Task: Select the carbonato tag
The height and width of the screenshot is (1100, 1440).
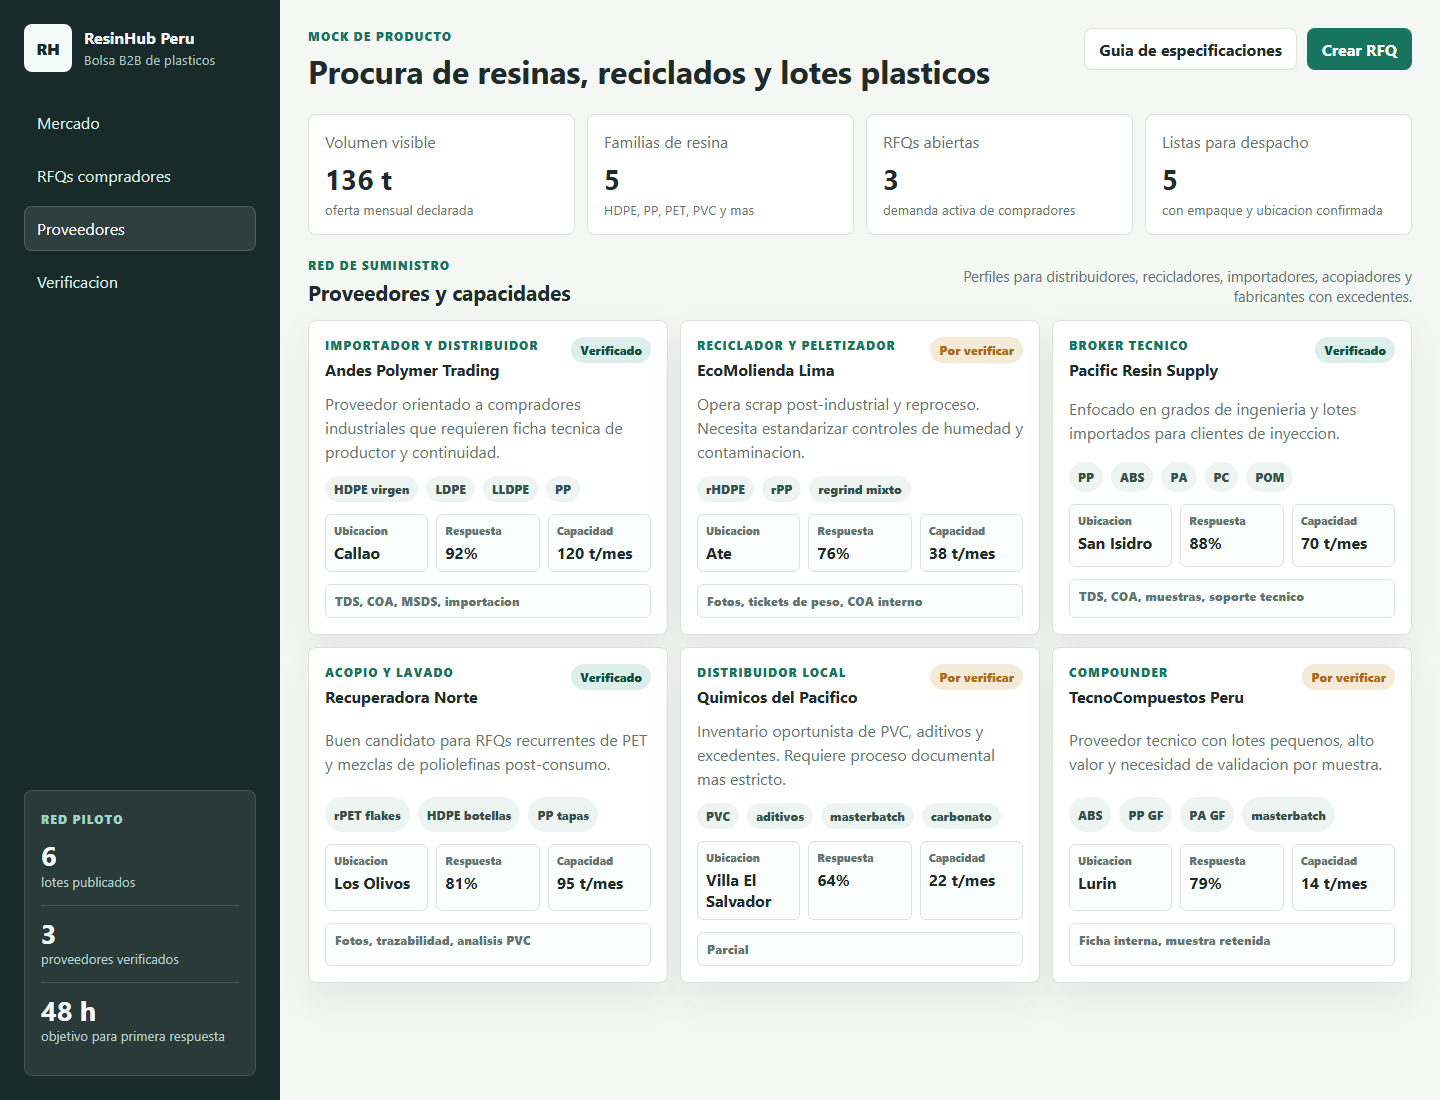Action: [x=961, y=816]
